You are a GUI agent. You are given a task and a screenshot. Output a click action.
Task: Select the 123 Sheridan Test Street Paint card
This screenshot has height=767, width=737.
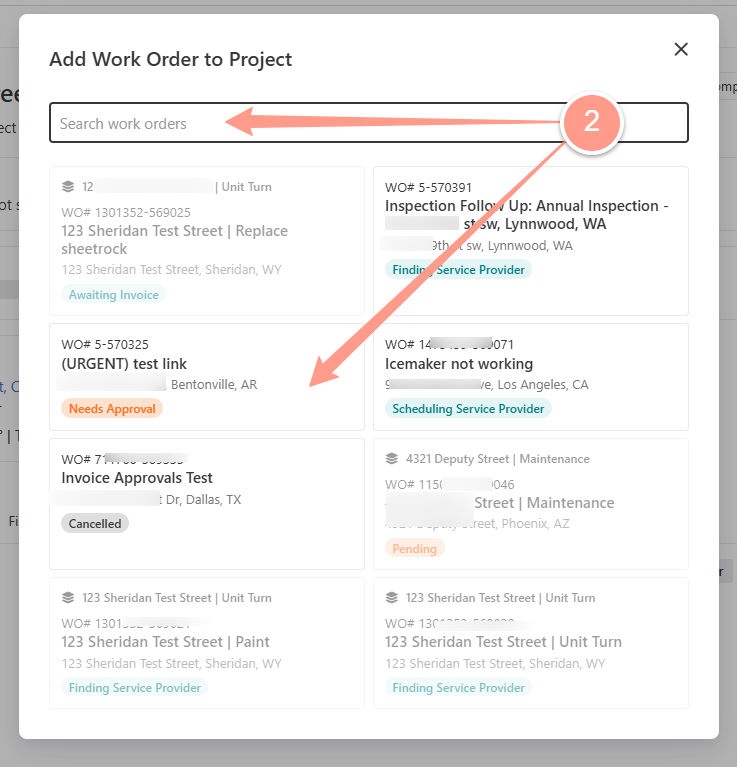pos(207,643)
